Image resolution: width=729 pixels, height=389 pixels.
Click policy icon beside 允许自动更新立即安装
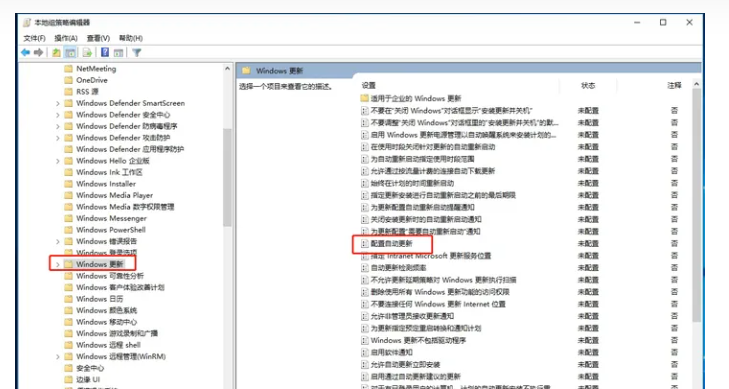[x=365, y=364]
